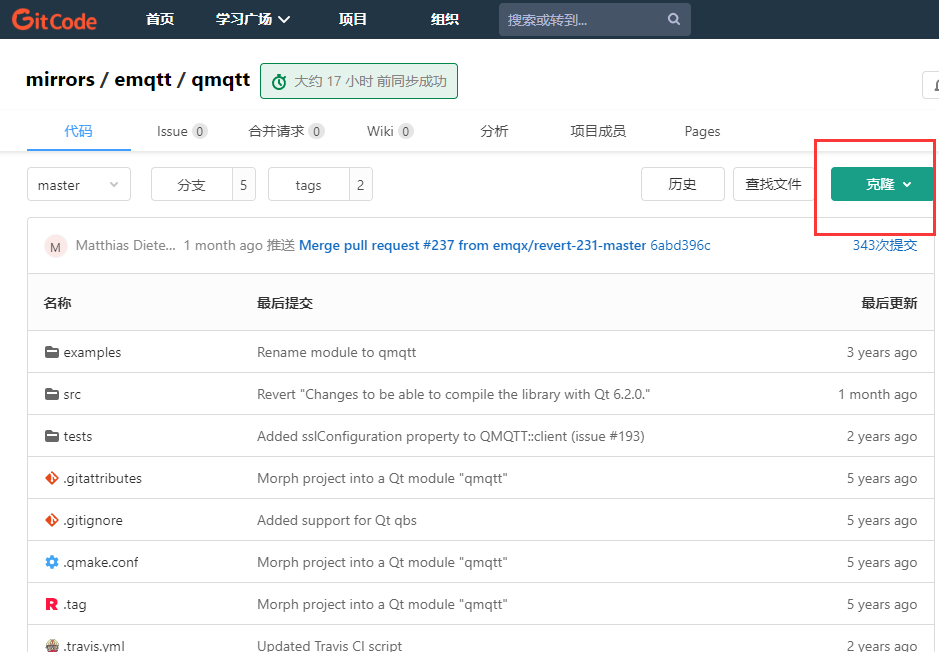Click the 历史 history button
The width and height of the screenshot is (939, 652).
pos(682,184)
